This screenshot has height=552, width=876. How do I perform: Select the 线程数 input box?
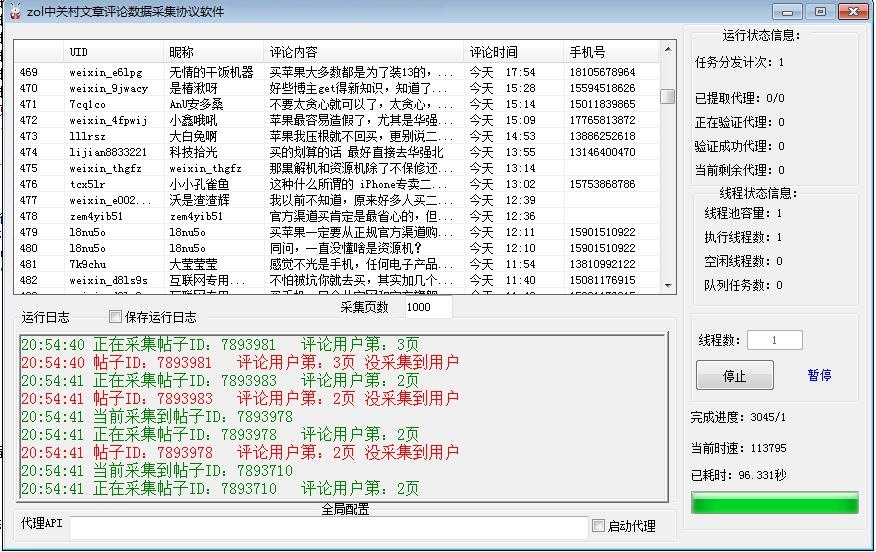pos(774,341)
